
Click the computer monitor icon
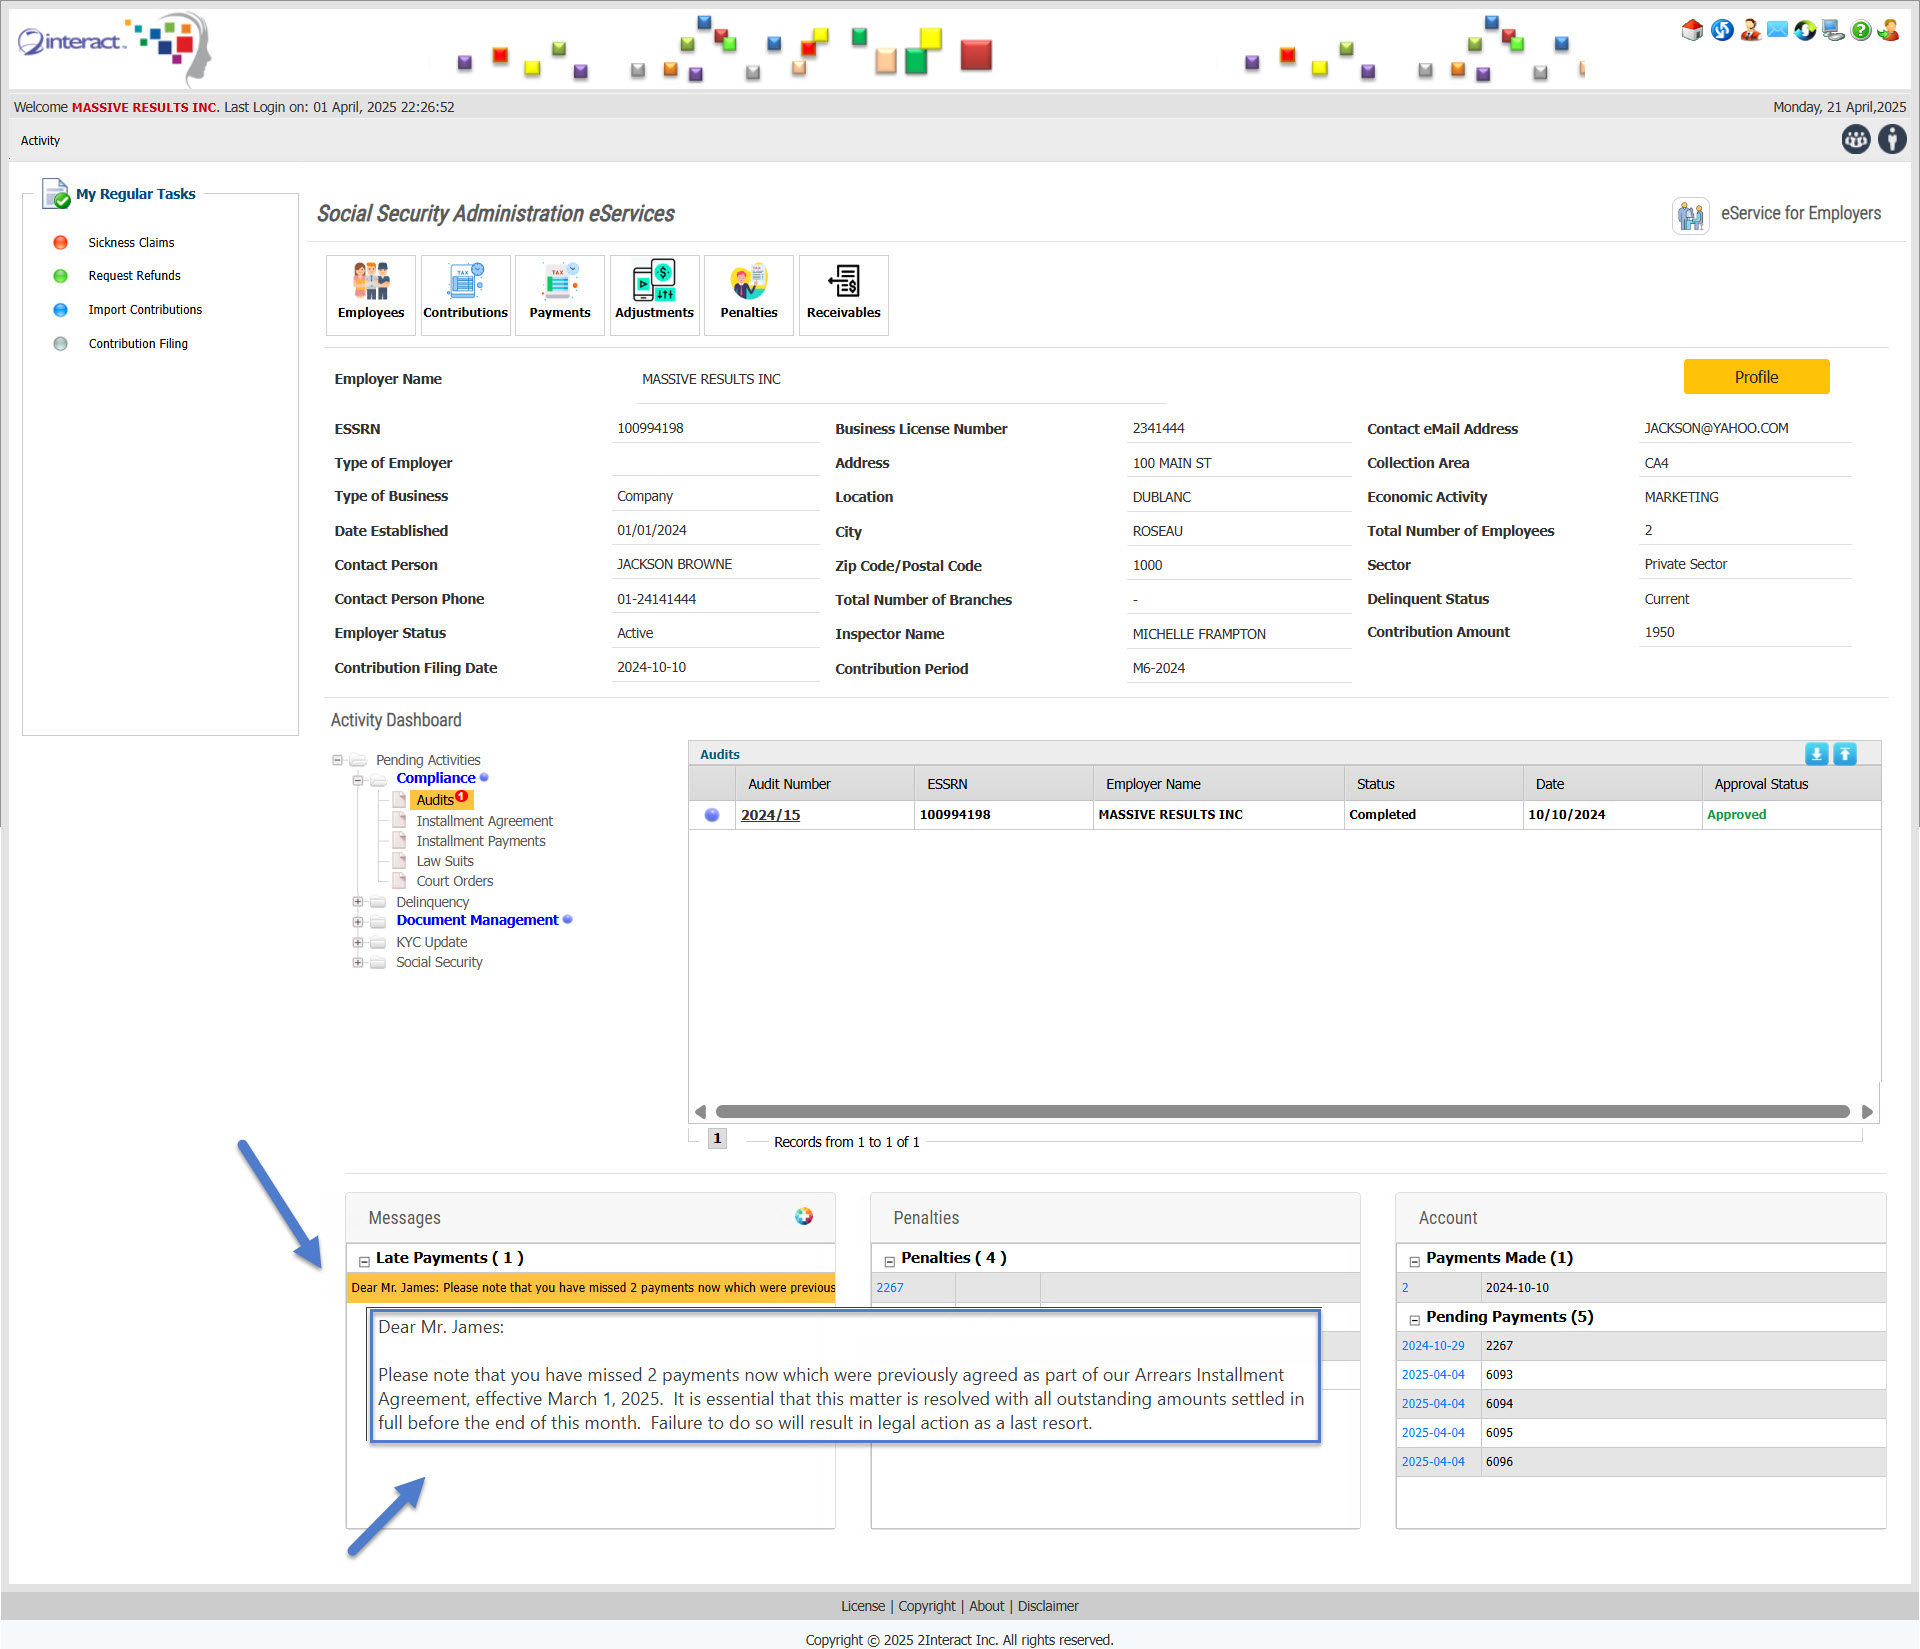1833,30
